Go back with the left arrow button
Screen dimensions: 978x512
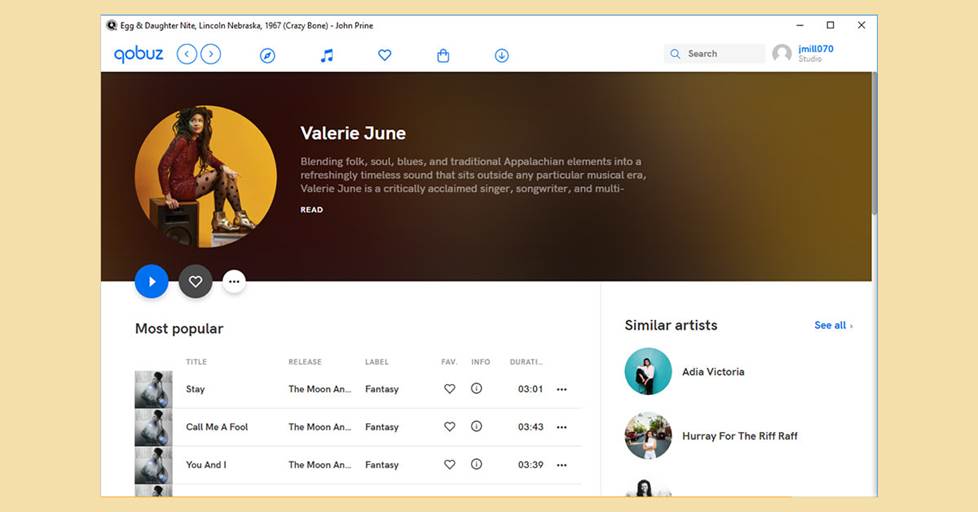click(x=186, y=54)
